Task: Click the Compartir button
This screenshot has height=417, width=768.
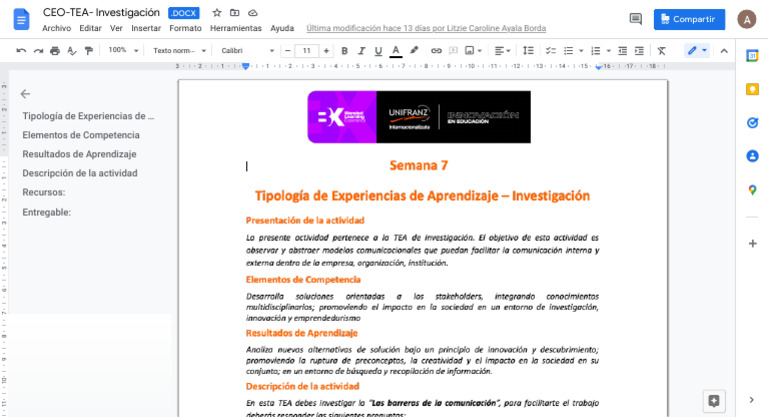Action: pos(689,19)
